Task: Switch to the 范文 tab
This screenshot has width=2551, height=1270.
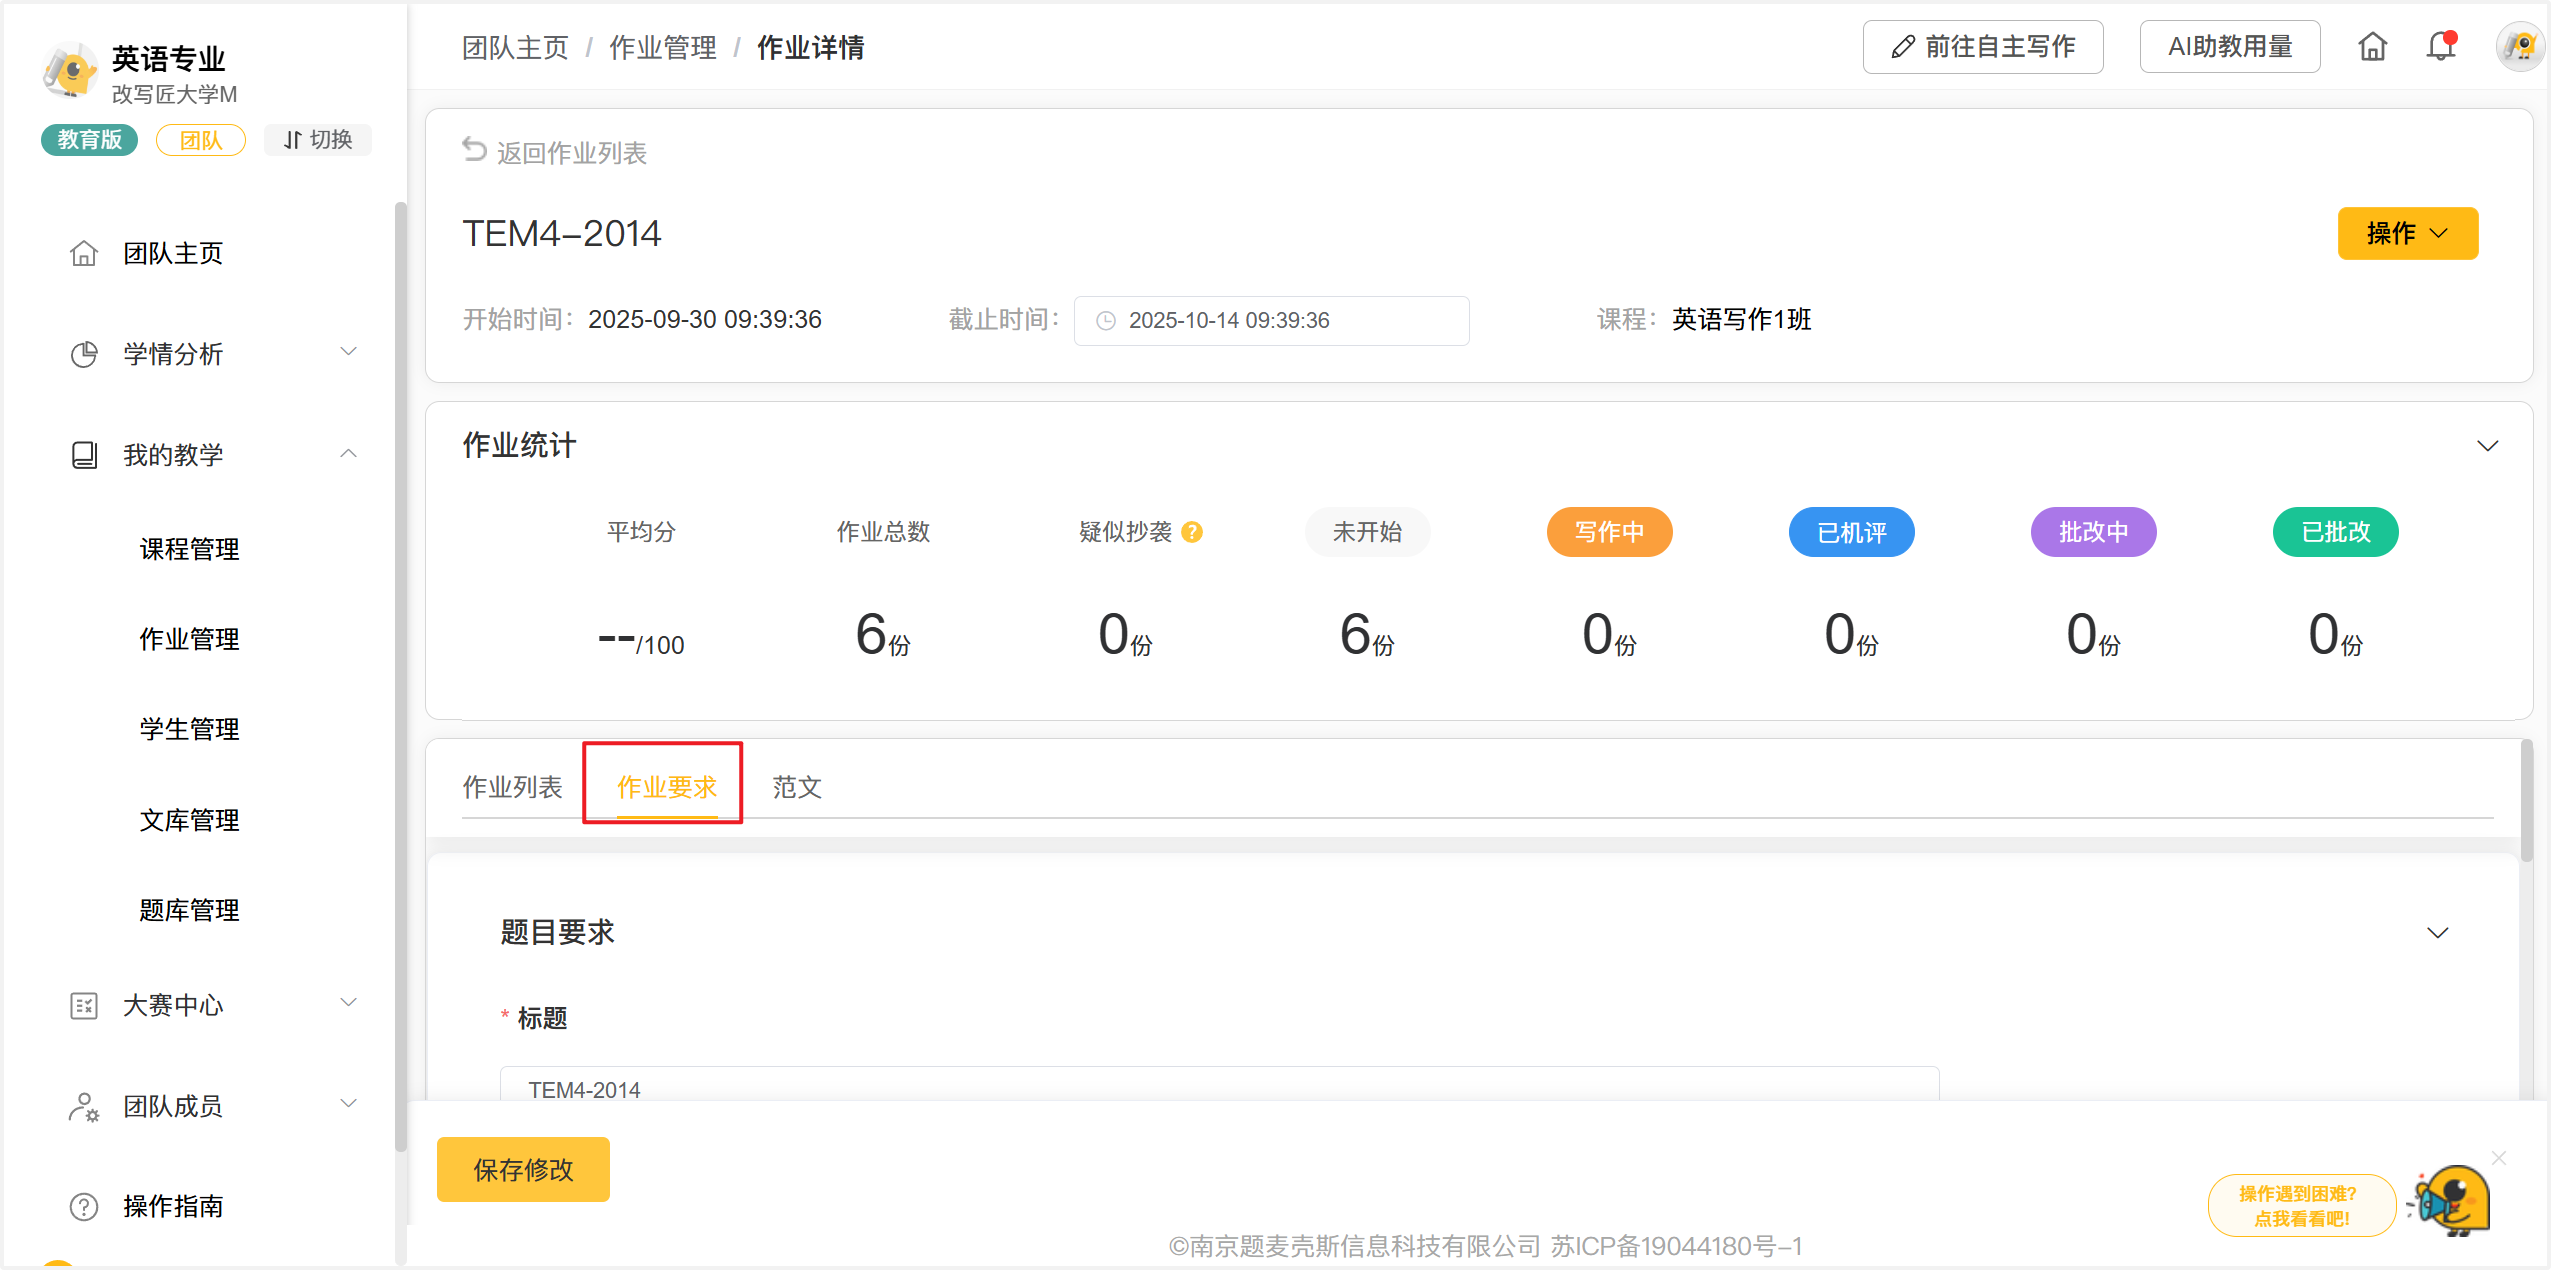Action: click(x=797, y=787)
